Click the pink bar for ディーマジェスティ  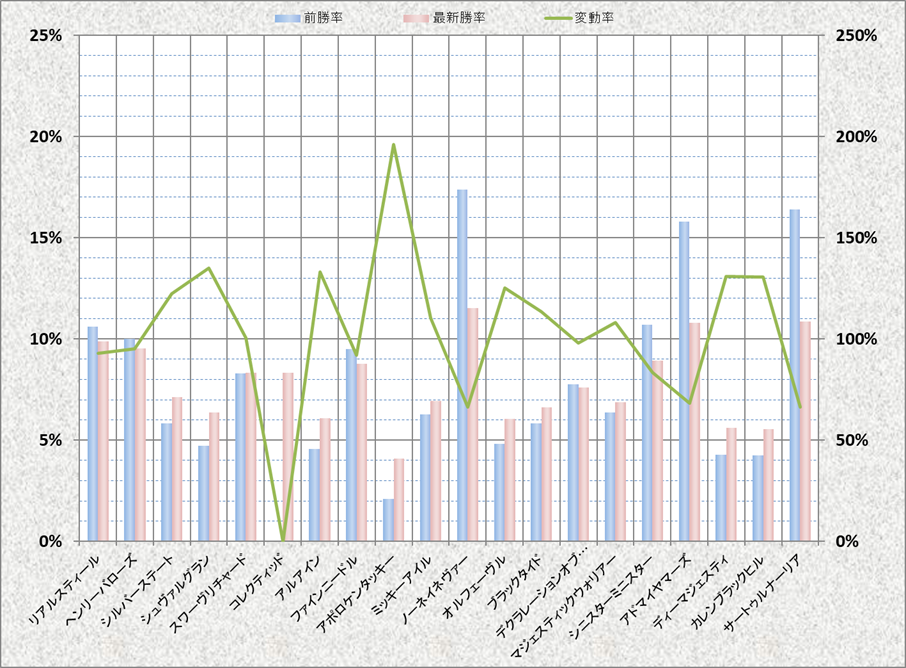point(731,484)
